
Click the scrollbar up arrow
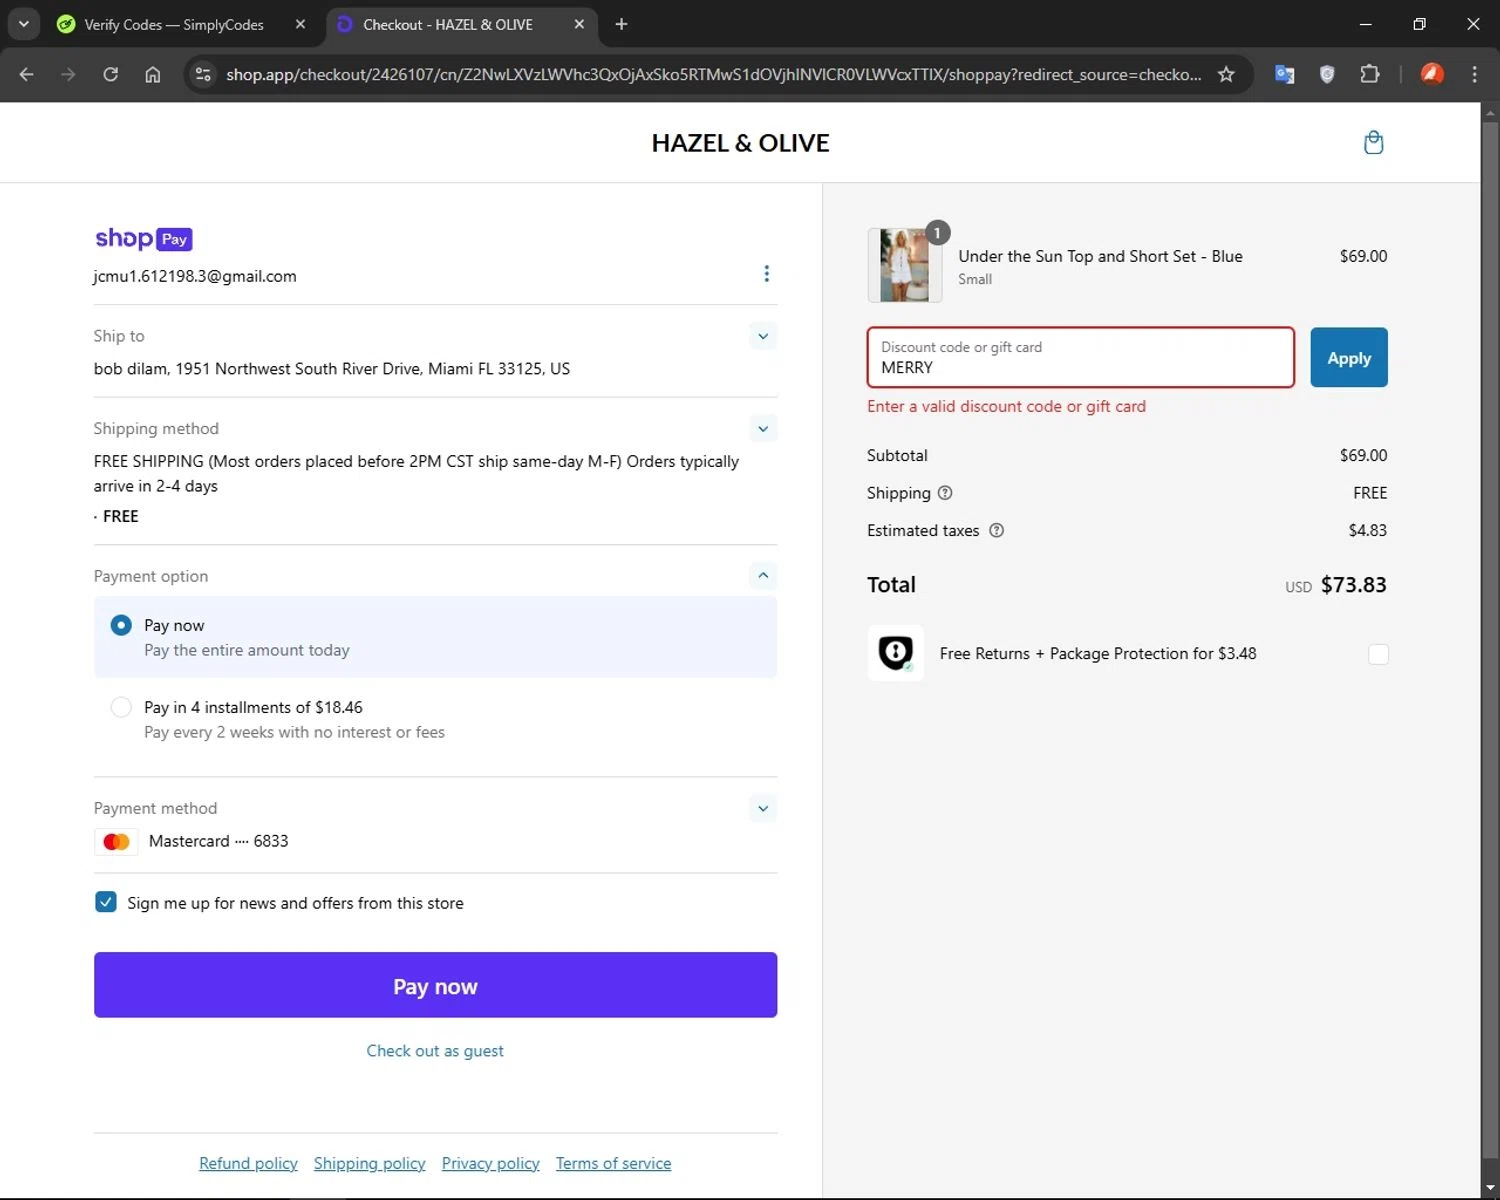[1490, 111]
